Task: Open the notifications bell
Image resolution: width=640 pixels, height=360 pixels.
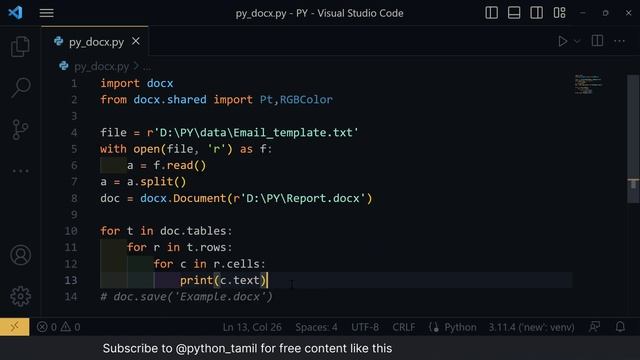Action: [620, 327]
